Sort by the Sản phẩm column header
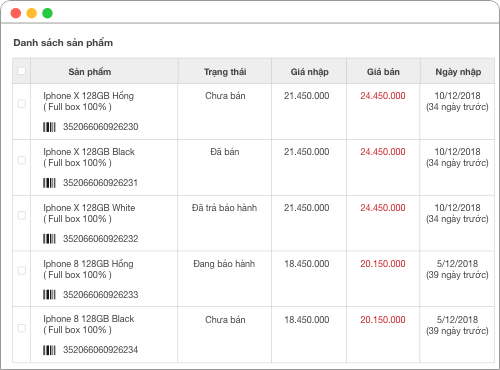 (x=90, y=72)
